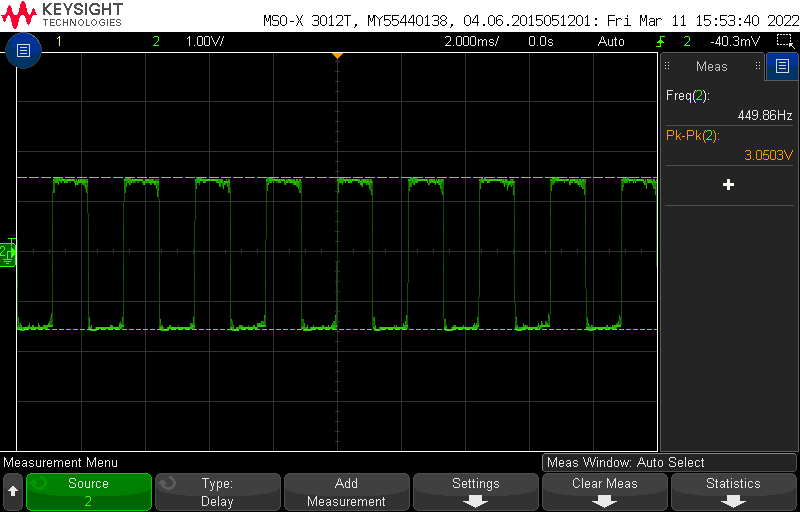Open the Settings softkey submenu

click(x=475, y=491)
